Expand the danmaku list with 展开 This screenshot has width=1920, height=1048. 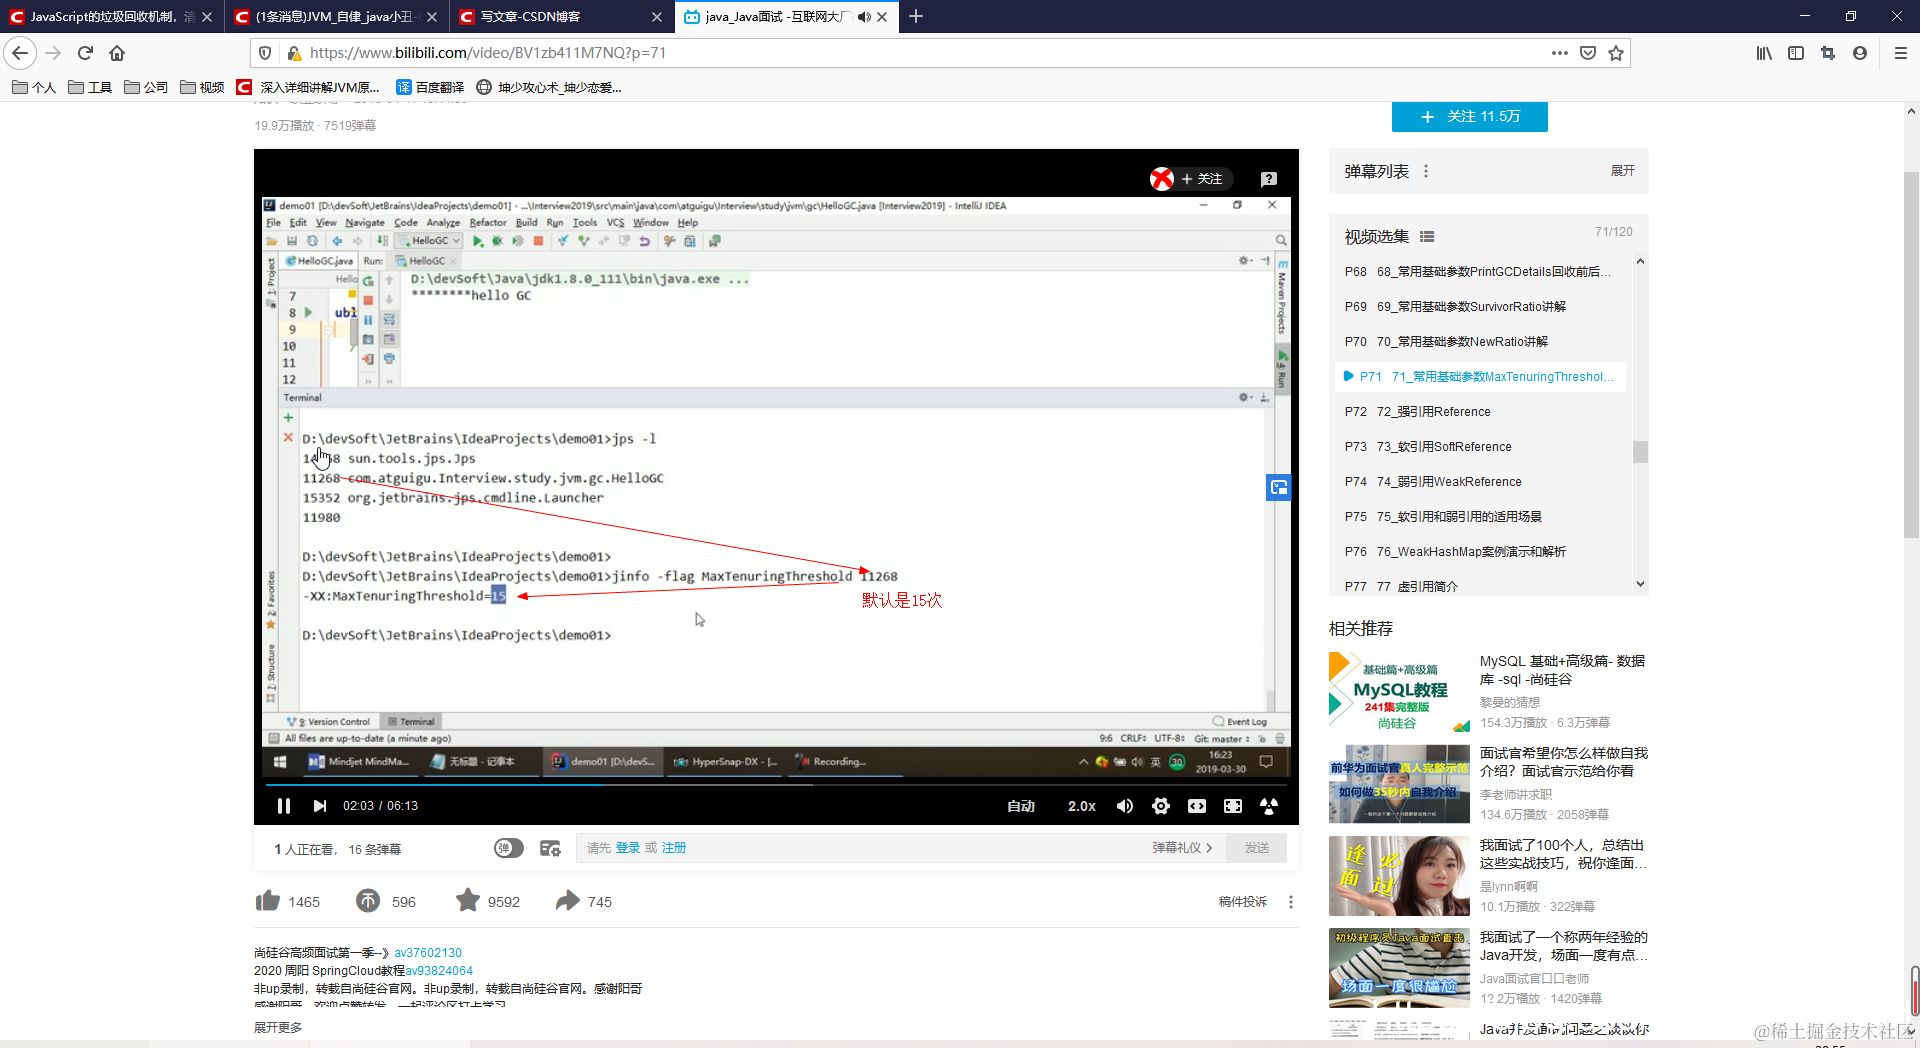(x=1622, y=171)
